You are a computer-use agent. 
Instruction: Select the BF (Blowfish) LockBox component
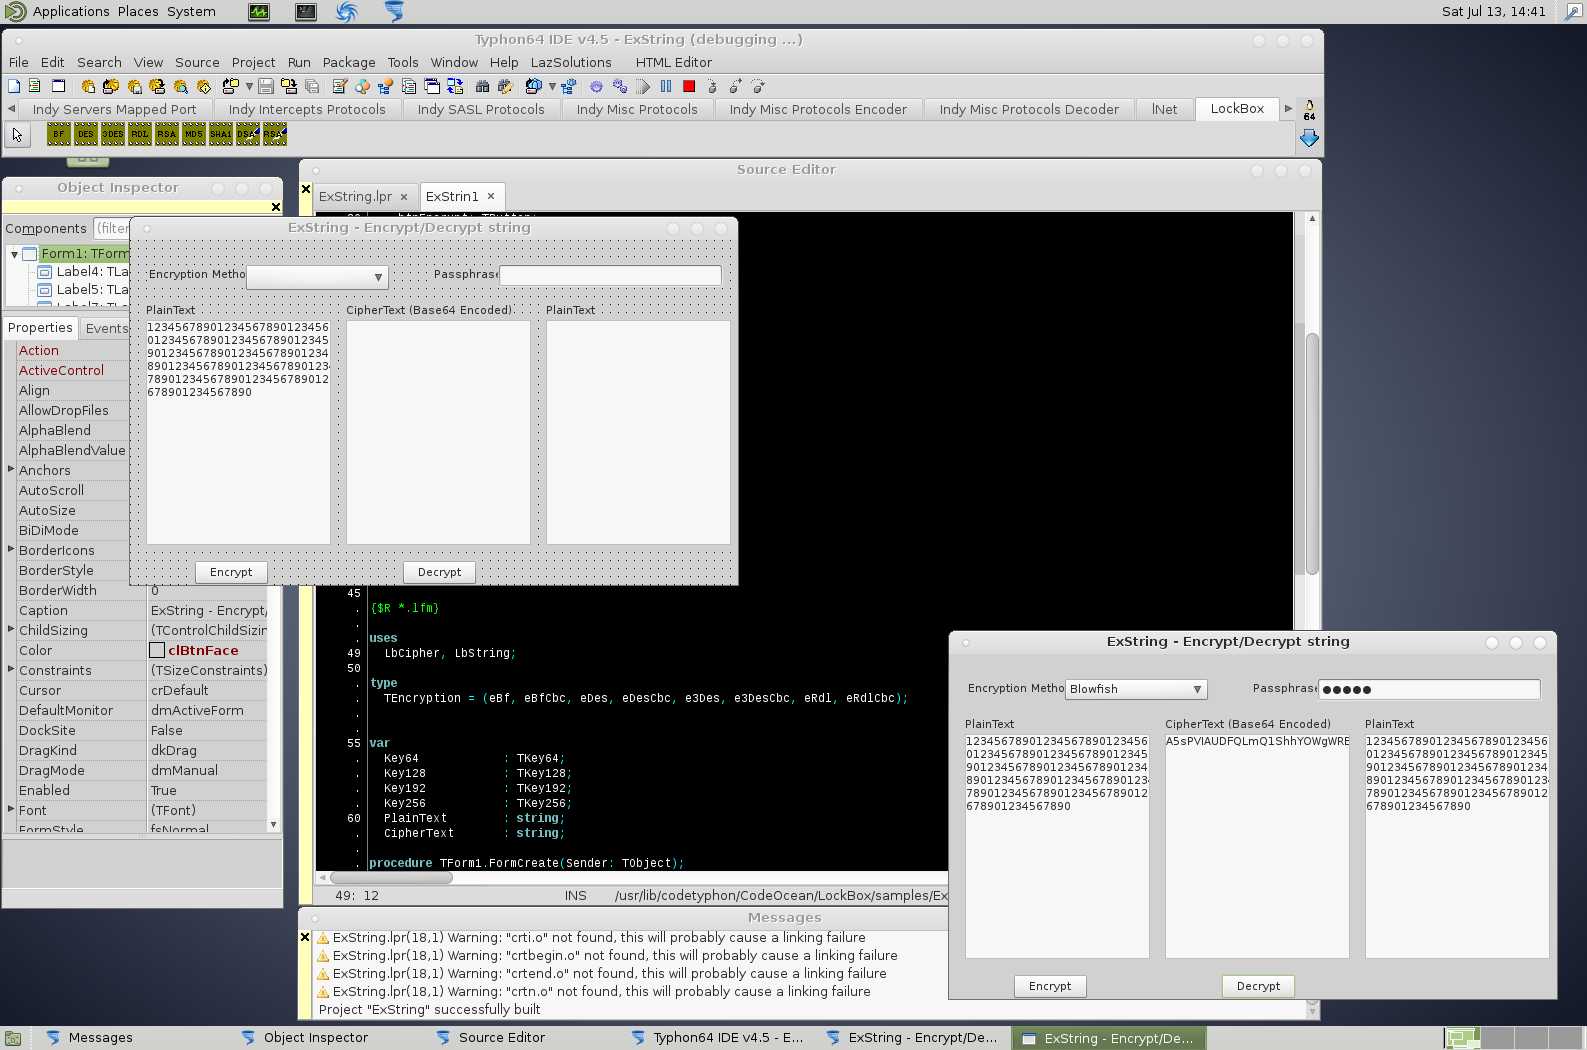59,134
